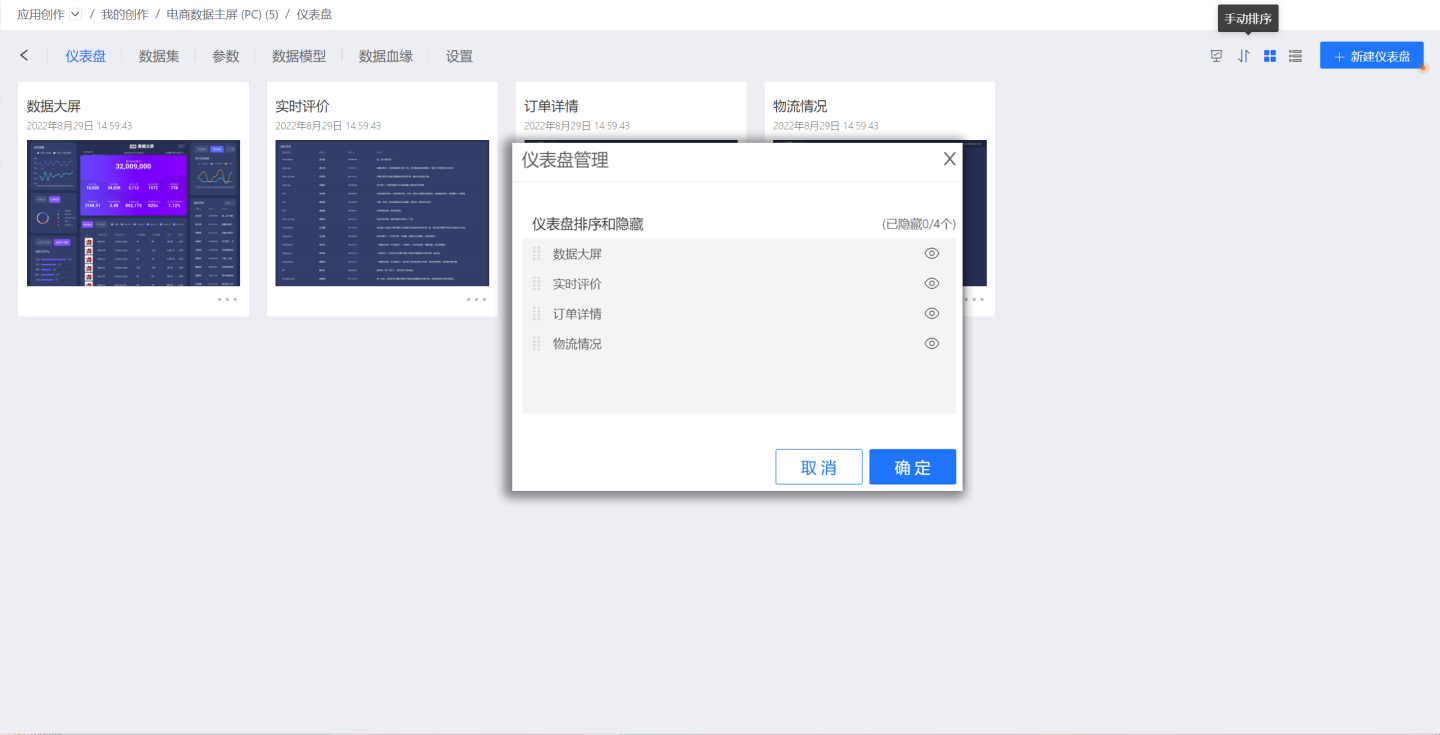Expand the 应用创作 breadcrumb dropdown
This screenshot has height=735, width=1440.
pyautogui.click(x=75, y=14)
